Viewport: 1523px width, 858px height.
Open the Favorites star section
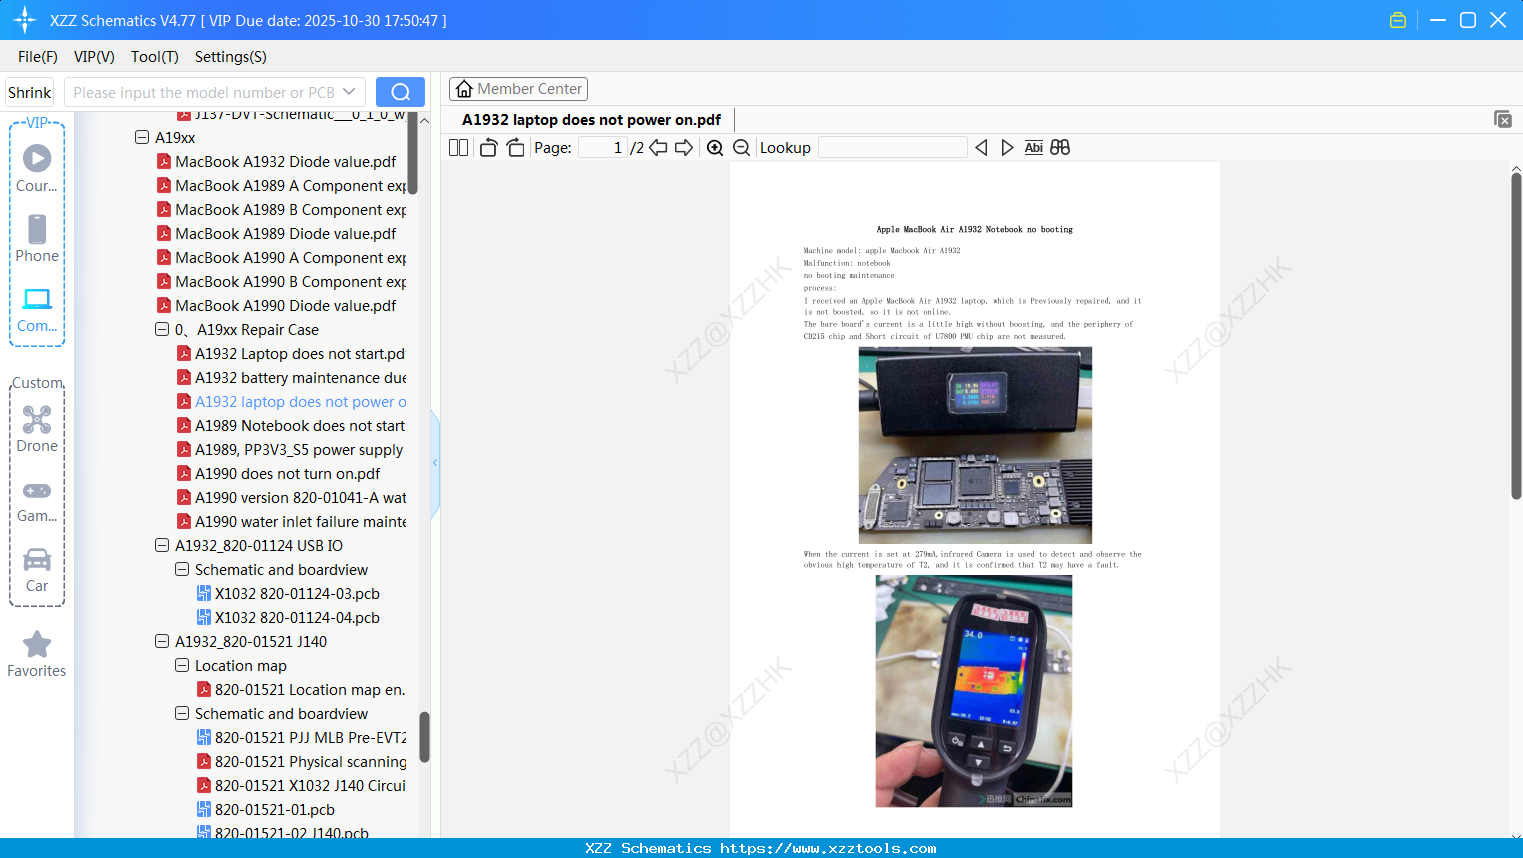(x=37, y=655)
